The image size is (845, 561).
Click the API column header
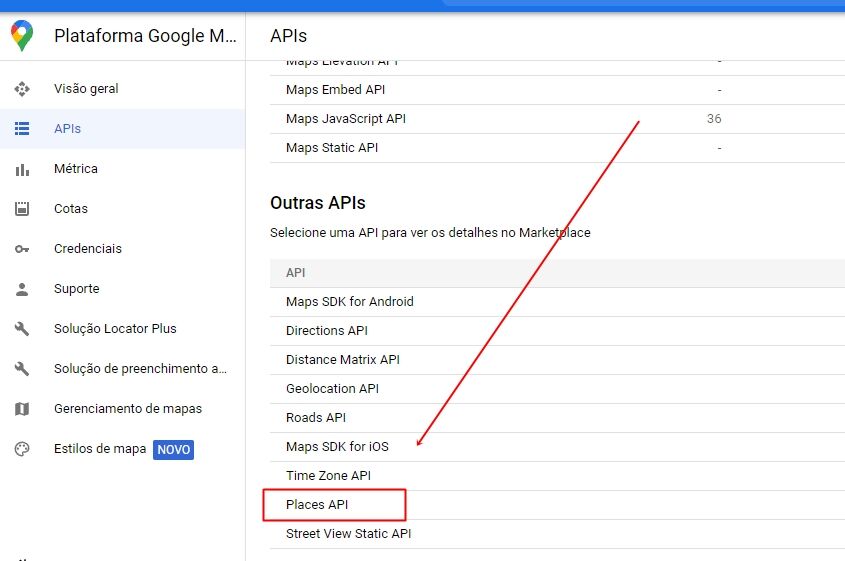pyautogui.click(x=295, y=273)
